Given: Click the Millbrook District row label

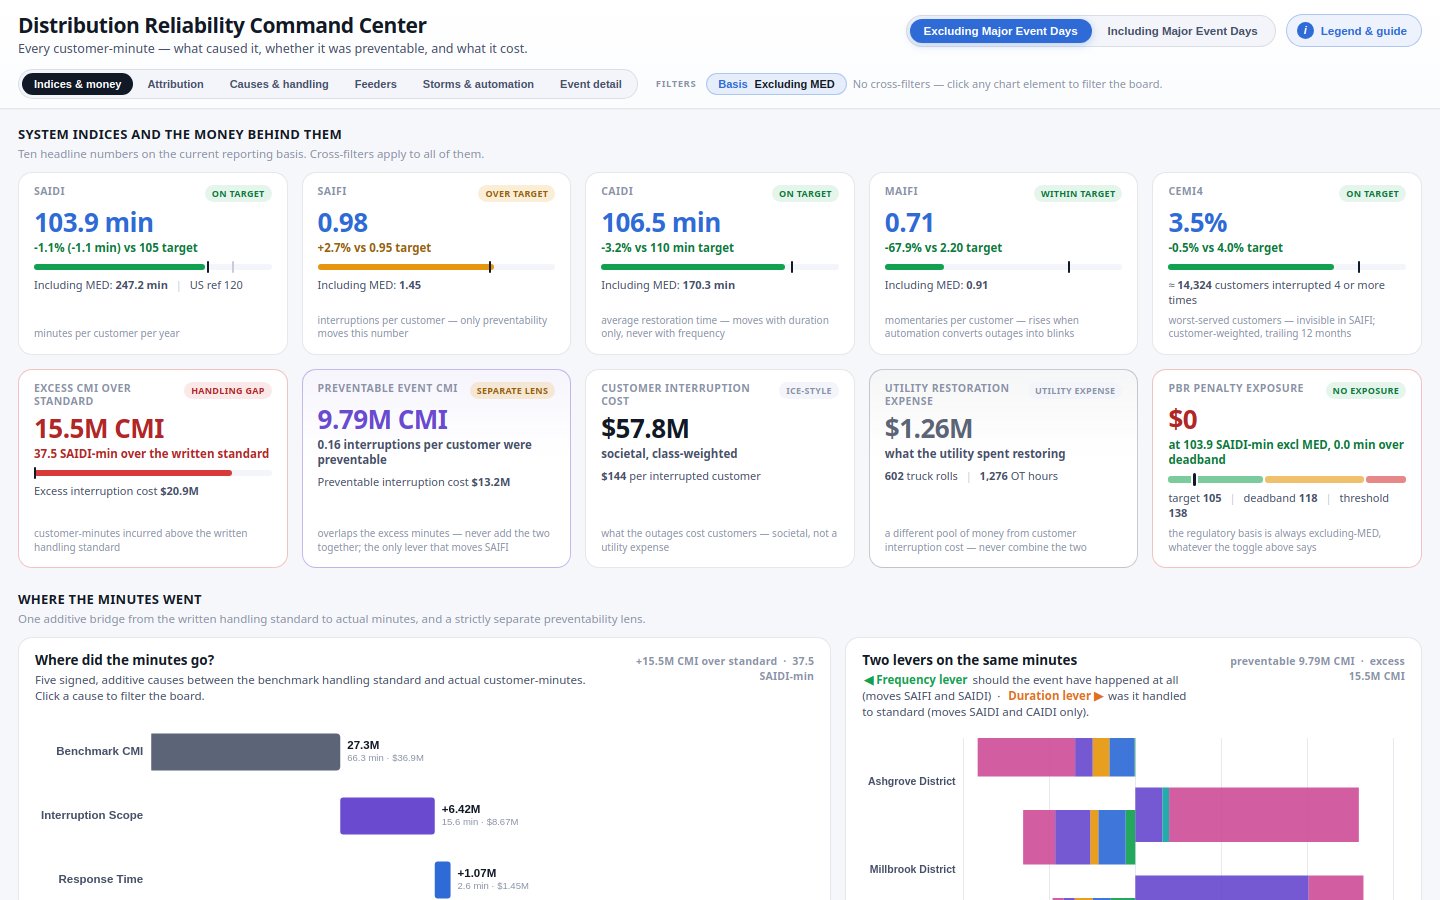Looking at the screenshot, I should [912, 869].
